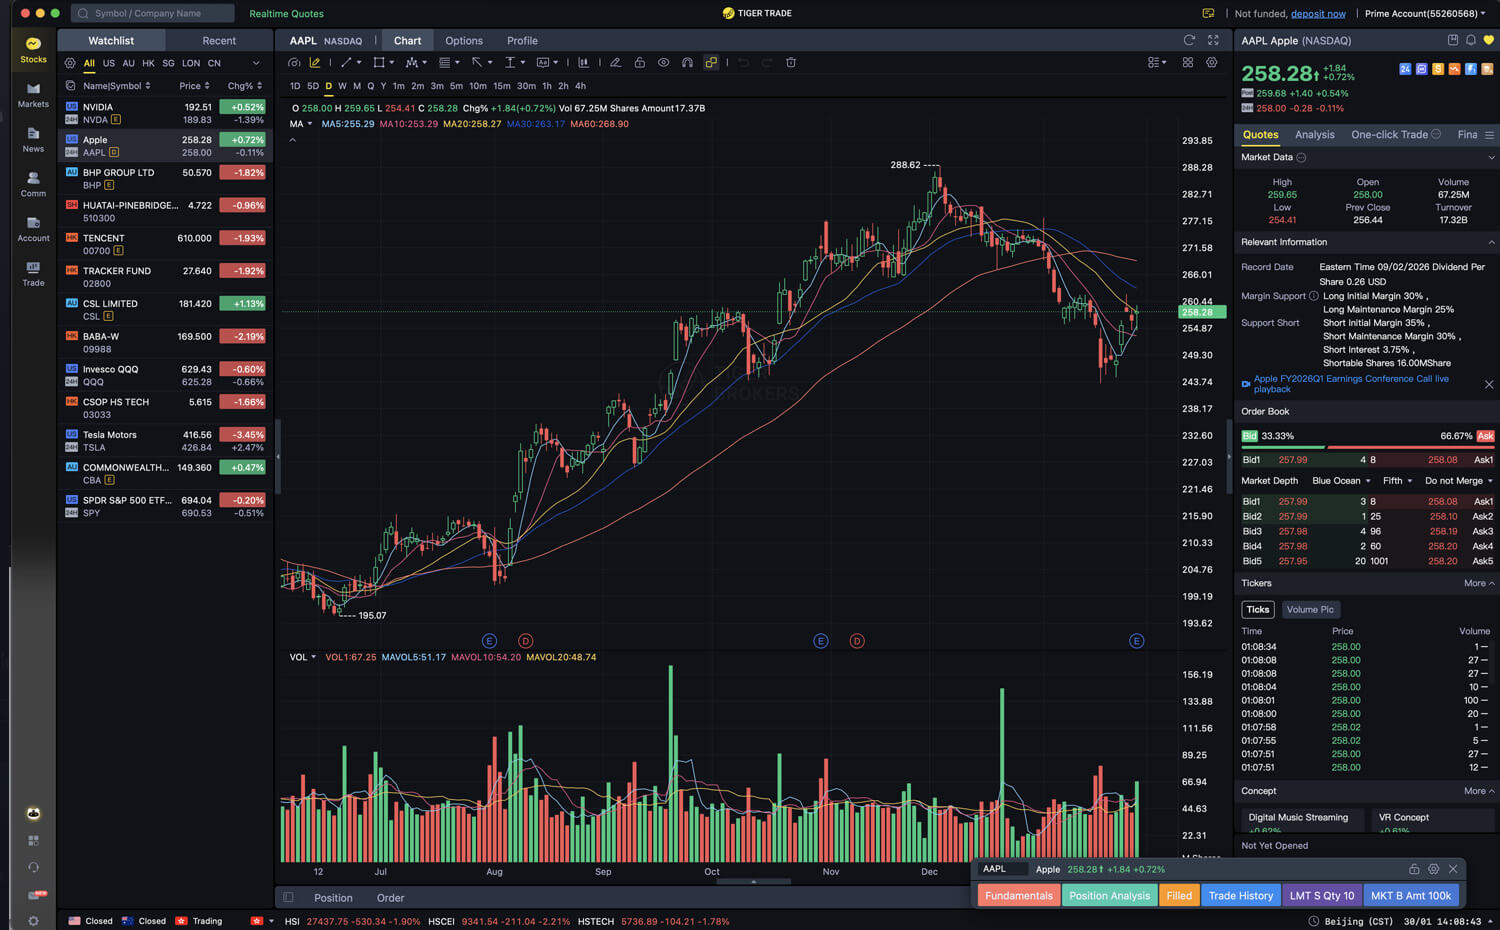Toggle drawing visibility eye icon
Screen dimensions: 1500x930
(x=663, y=63)
